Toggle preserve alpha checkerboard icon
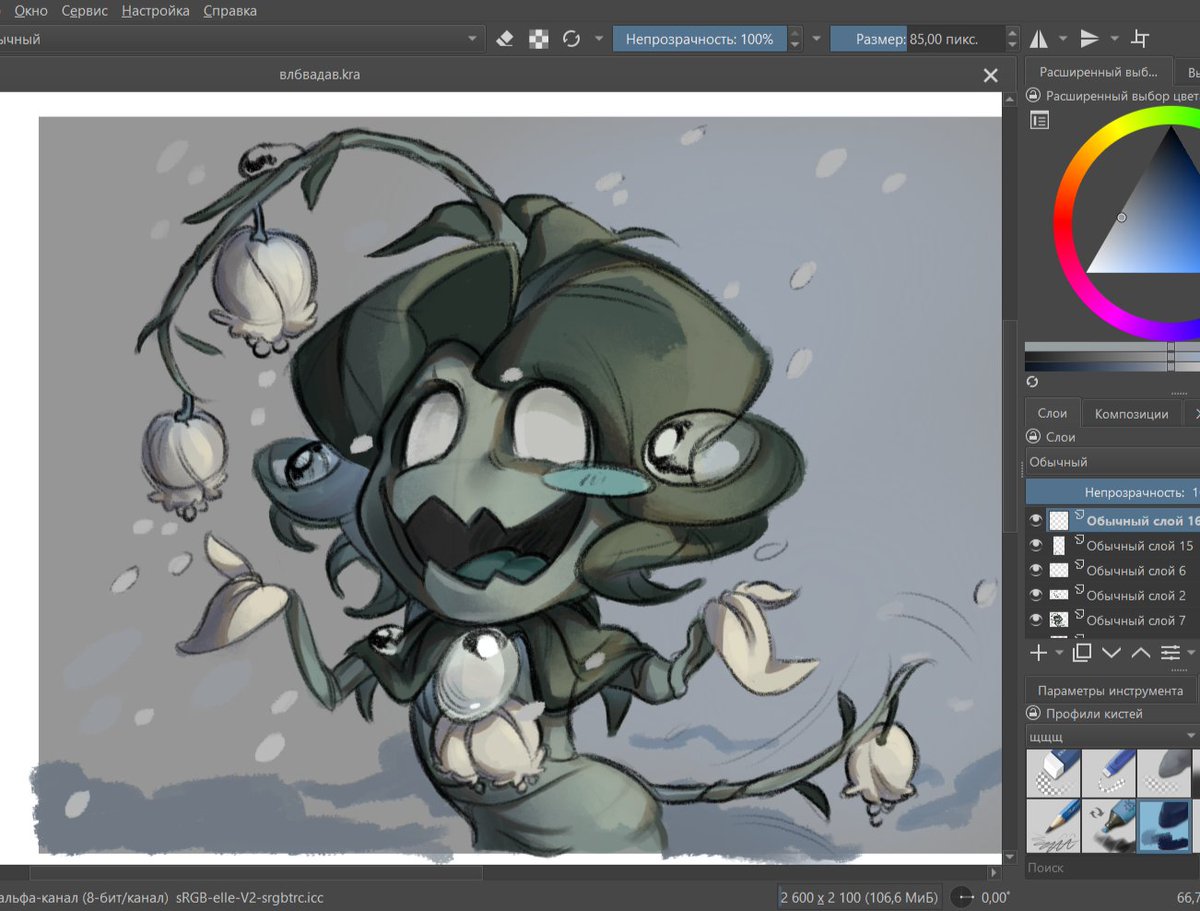 (537, 37)
